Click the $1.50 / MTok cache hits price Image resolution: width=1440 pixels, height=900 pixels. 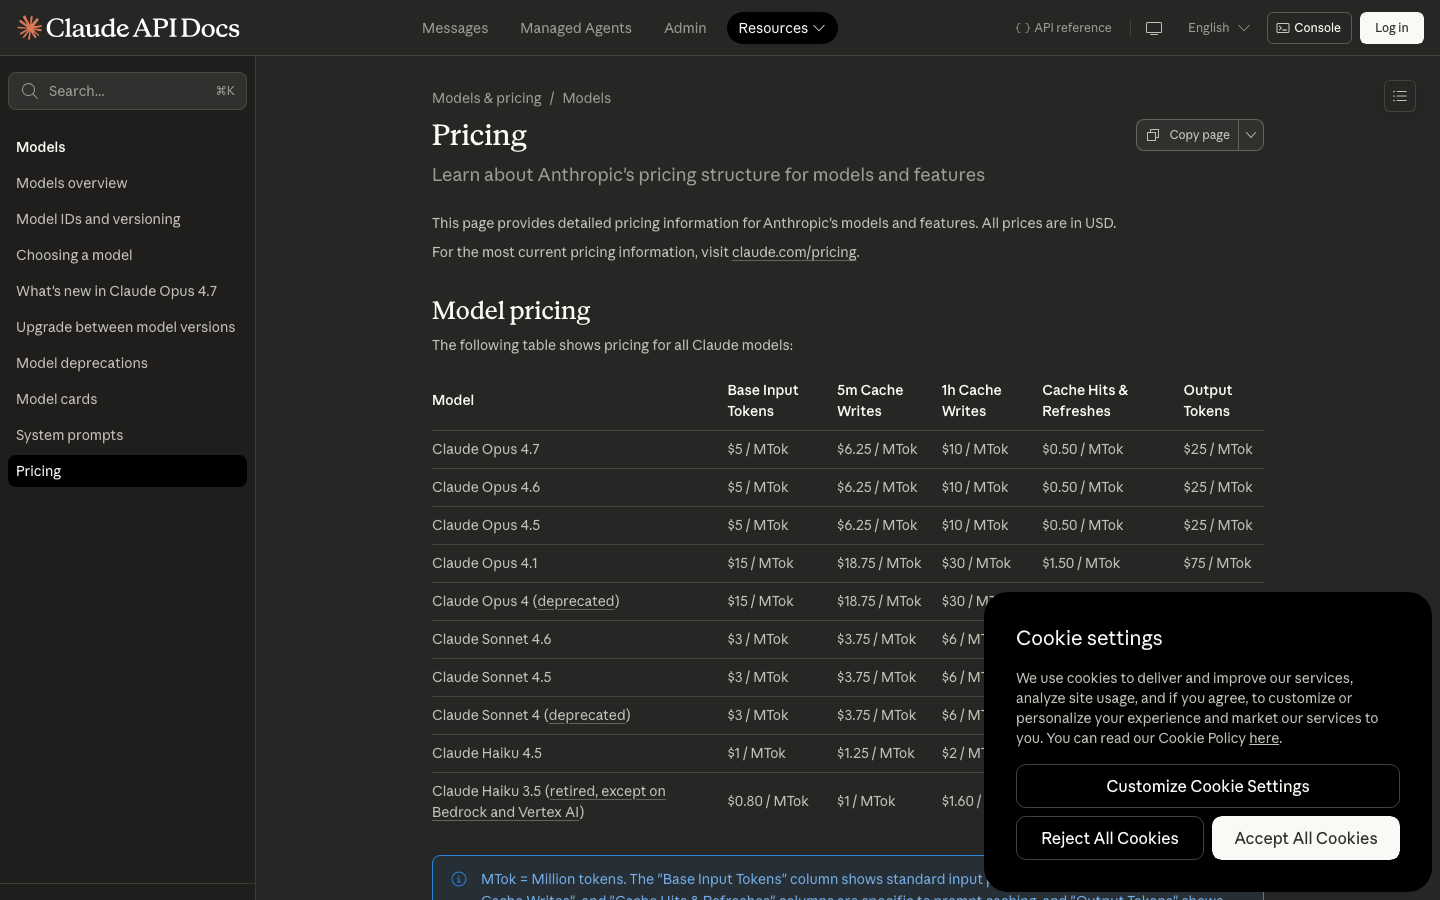pyautogui.click(x=1081, y=563)
